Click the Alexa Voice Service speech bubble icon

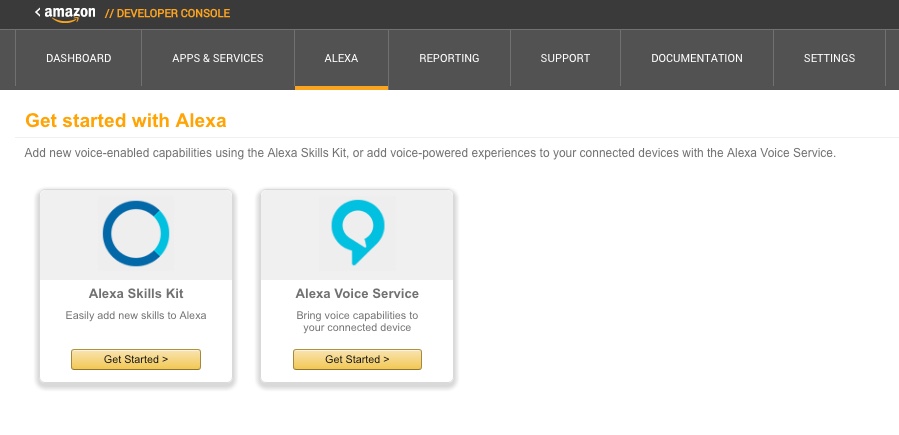point(358,232)
